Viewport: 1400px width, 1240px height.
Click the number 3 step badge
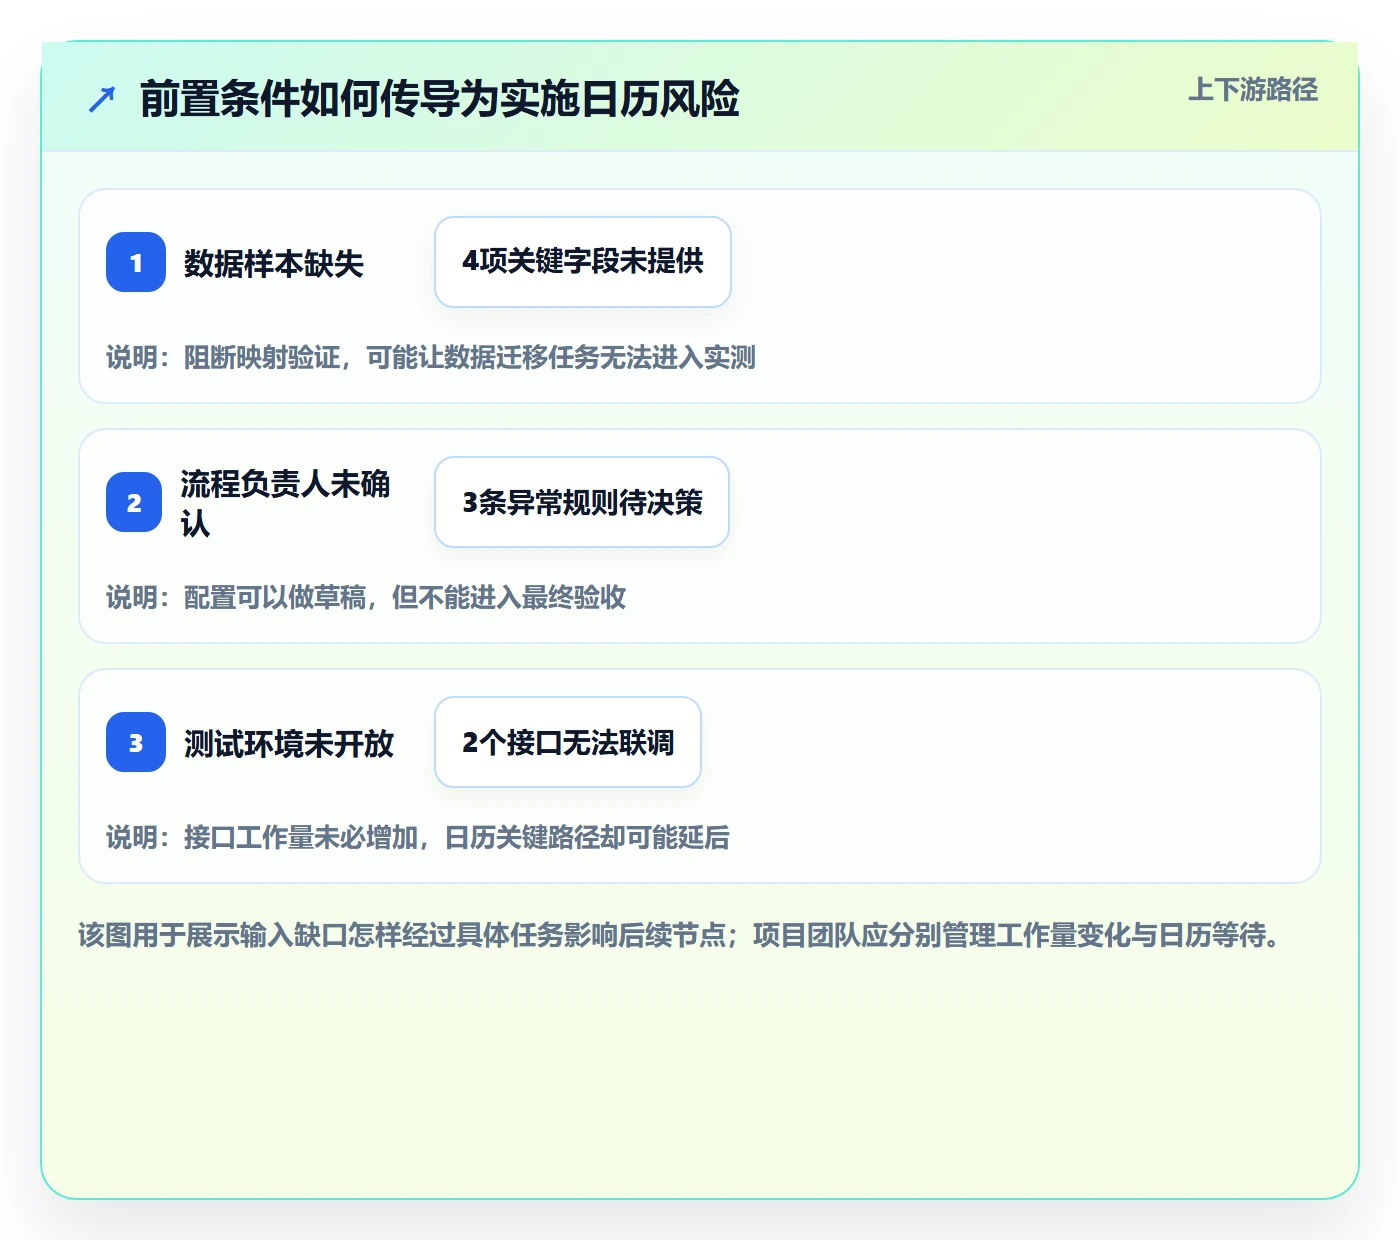(136, 742)
